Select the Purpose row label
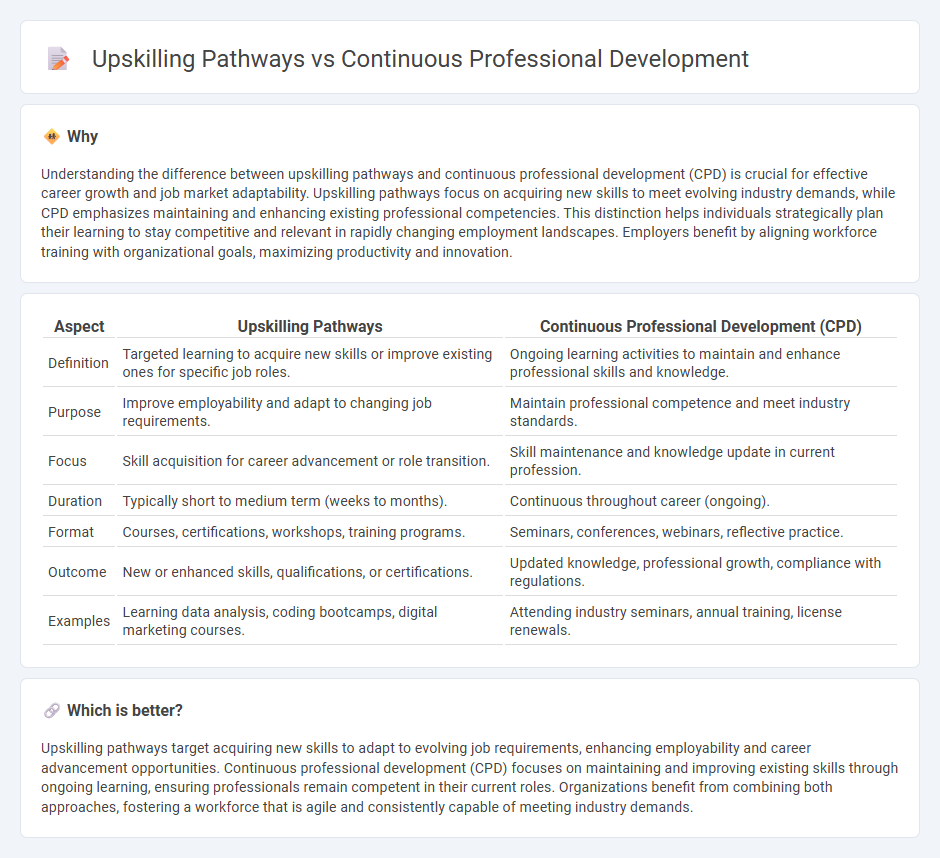940x858 pixels. coord(74,412)
